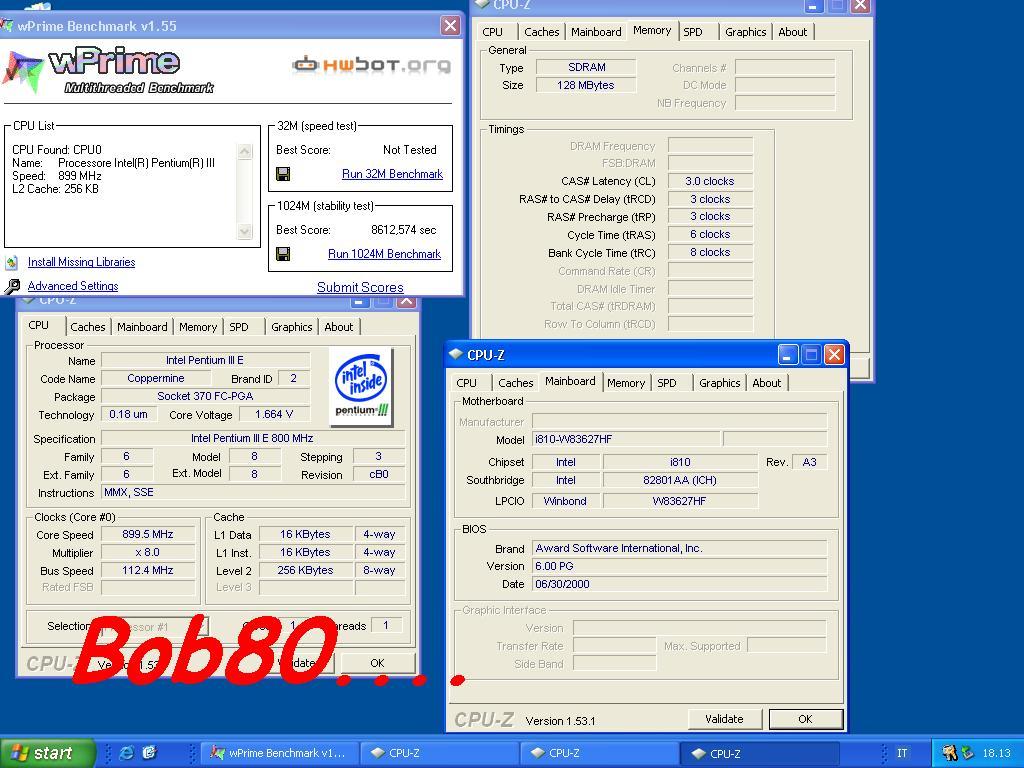
Task: Click the Southbridge value 82801AA (ICH)
Action: [x=680, y=480]
